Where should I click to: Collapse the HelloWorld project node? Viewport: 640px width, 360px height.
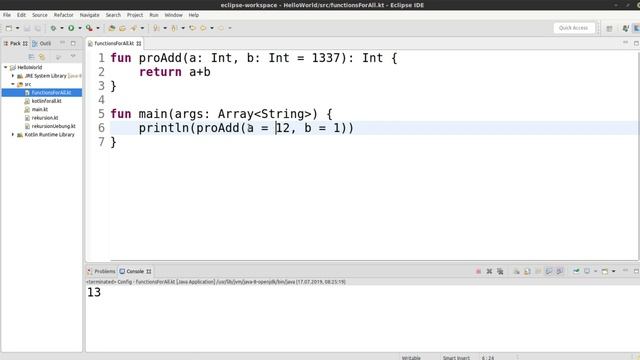(x=6, y=67)
